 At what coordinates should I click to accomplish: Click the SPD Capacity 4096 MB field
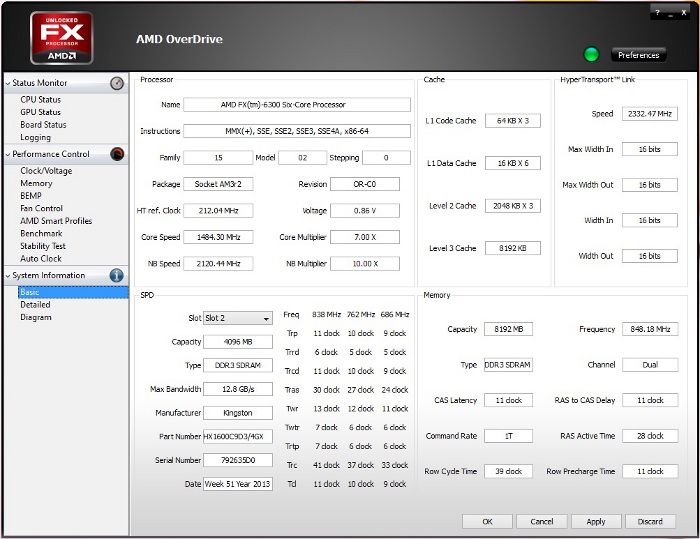click(238, 342)
